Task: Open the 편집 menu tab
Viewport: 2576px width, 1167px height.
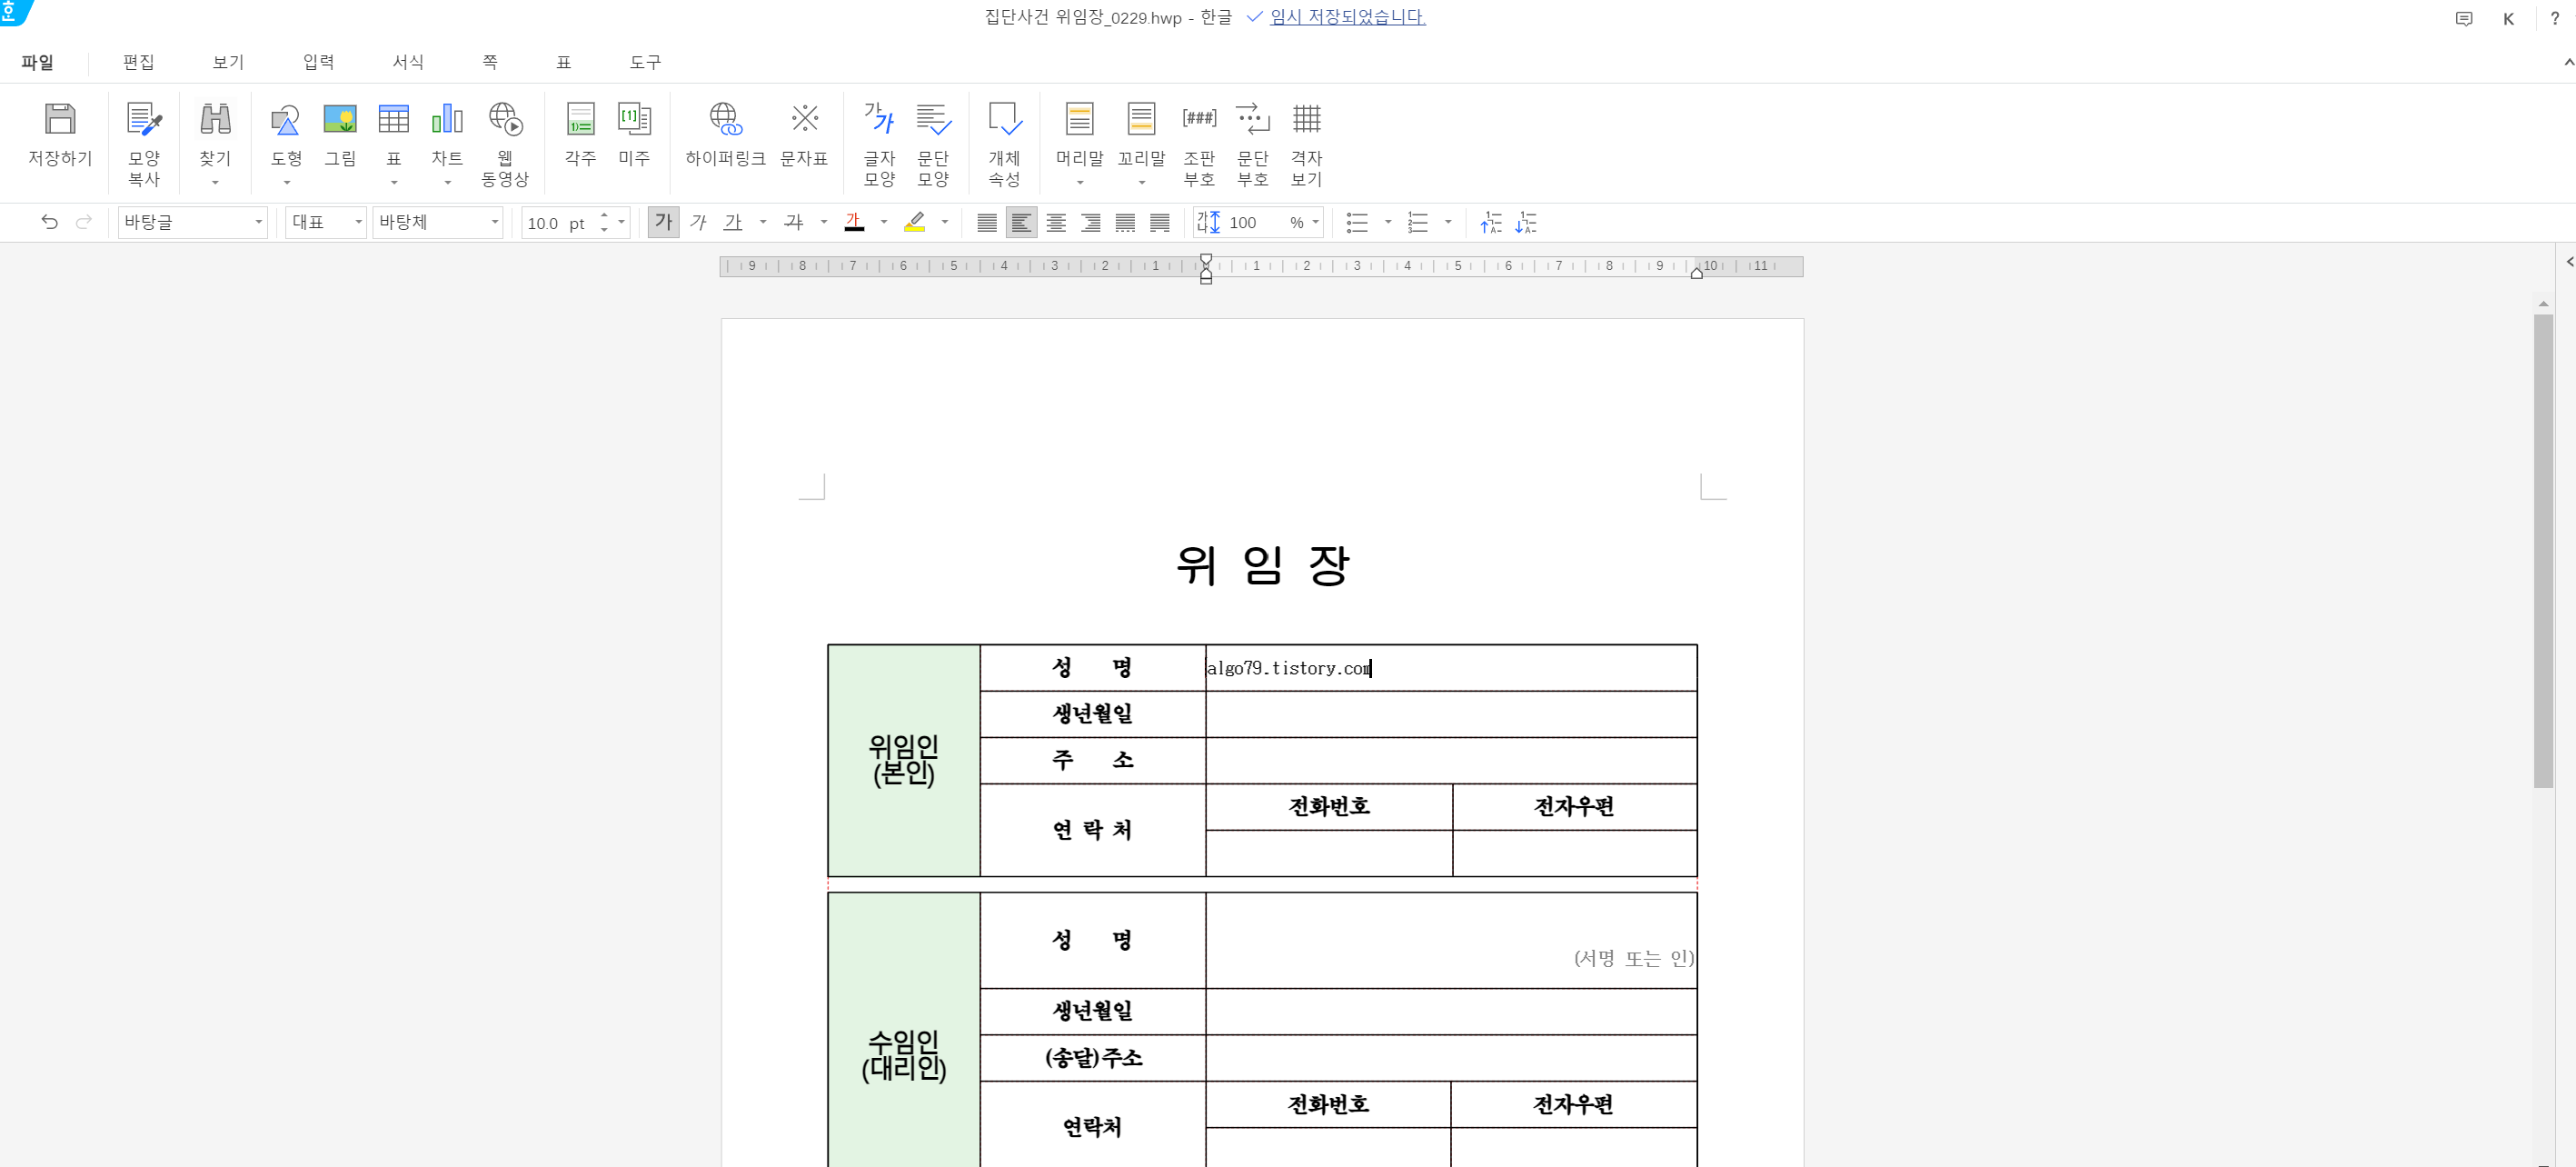Action: point(138,62)
